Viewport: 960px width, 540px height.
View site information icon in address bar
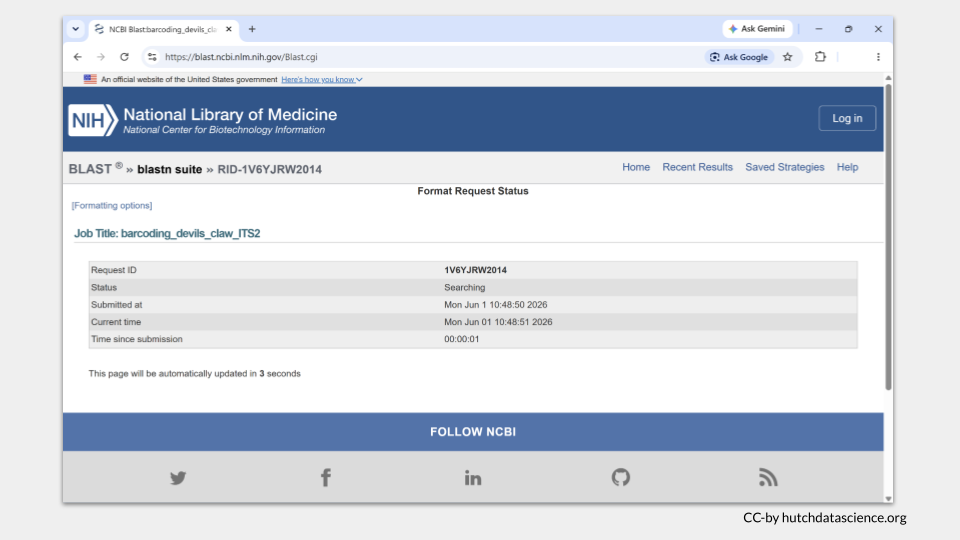click(152, 57)
